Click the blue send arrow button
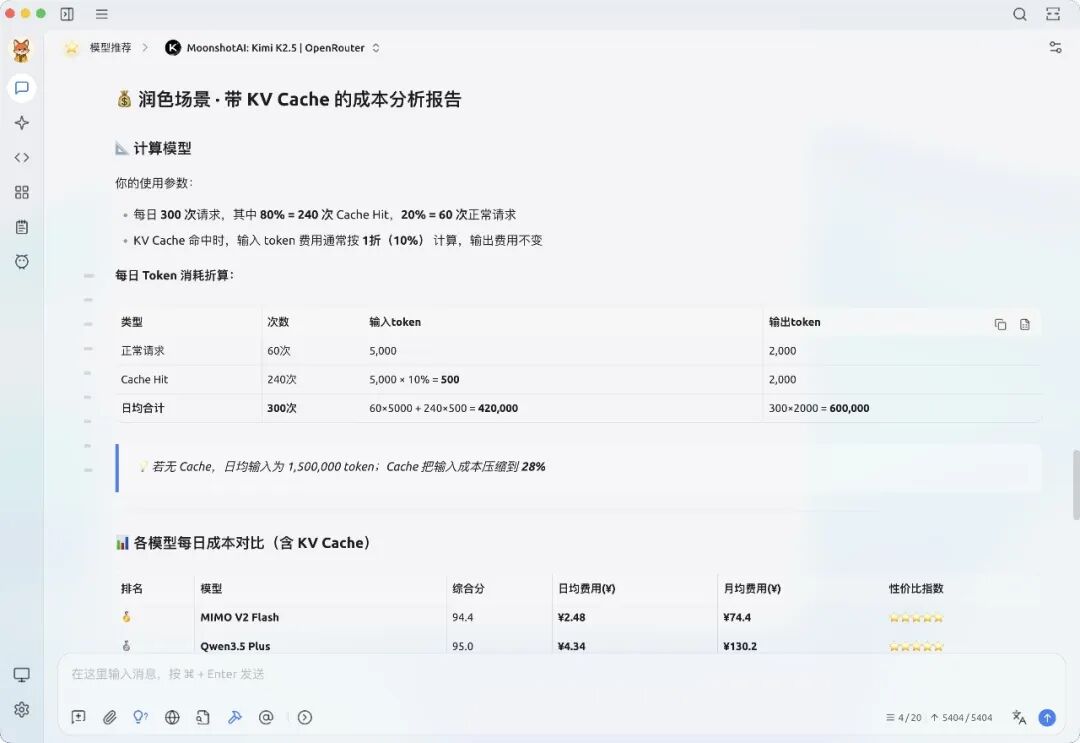Image resolution: width=1080 pixels, height=743 pixels. pos(1047,717)
